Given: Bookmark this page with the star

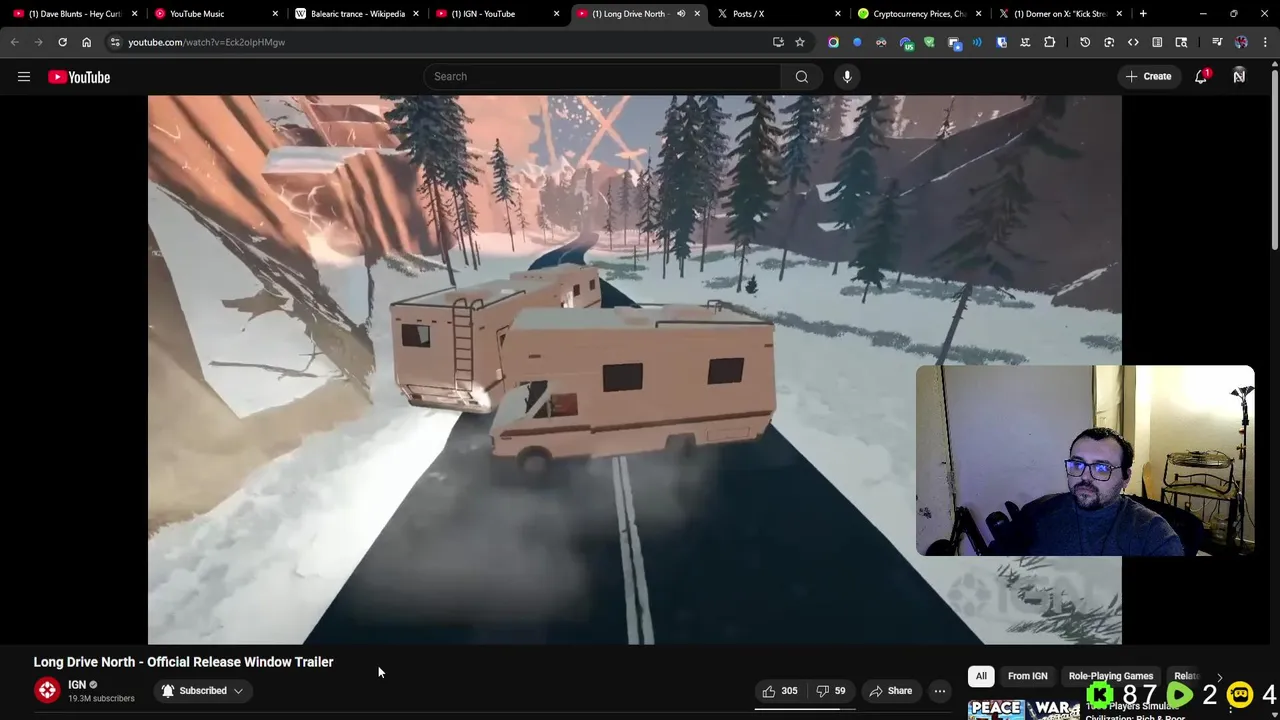Looking at the screenshot, I should (x=800, y=42).
